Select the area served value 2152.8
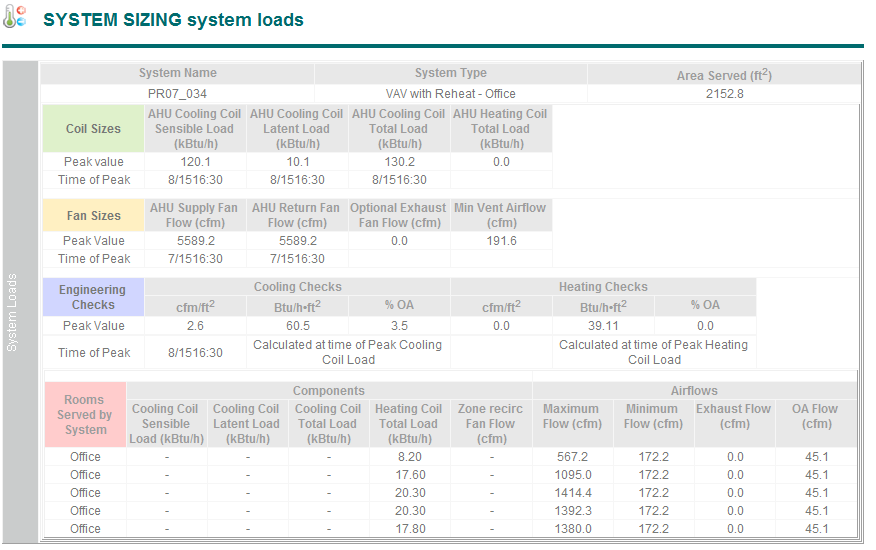The image size is (876, 550). coord(723,94)
